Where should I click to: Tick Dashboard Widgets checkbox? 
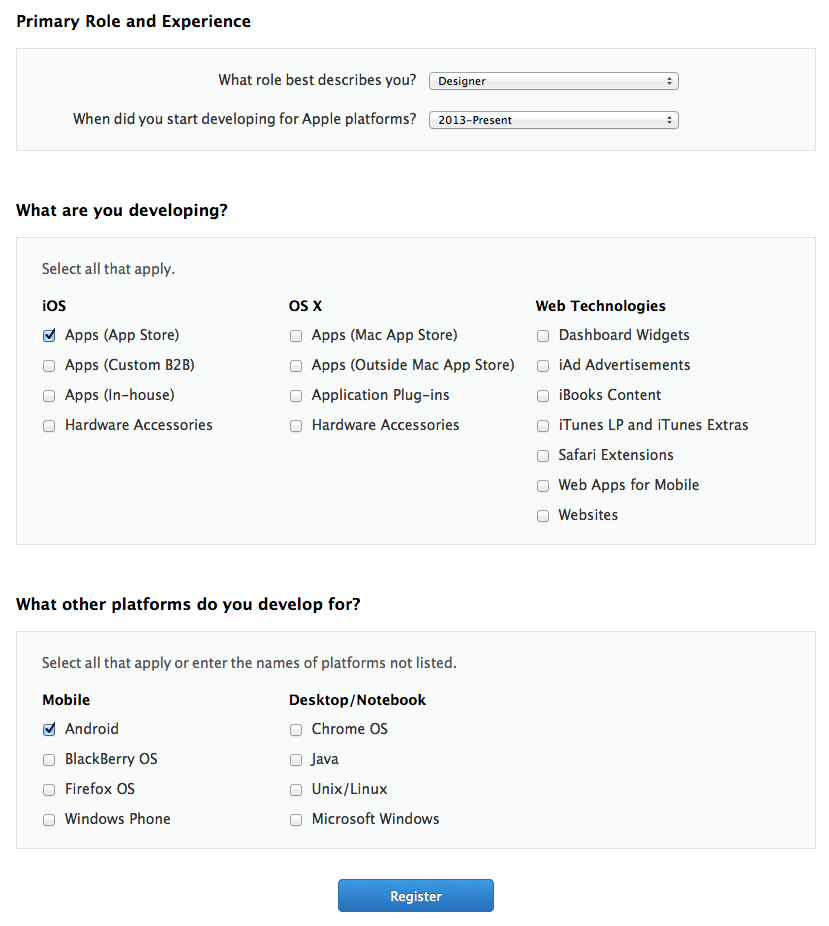543,336
